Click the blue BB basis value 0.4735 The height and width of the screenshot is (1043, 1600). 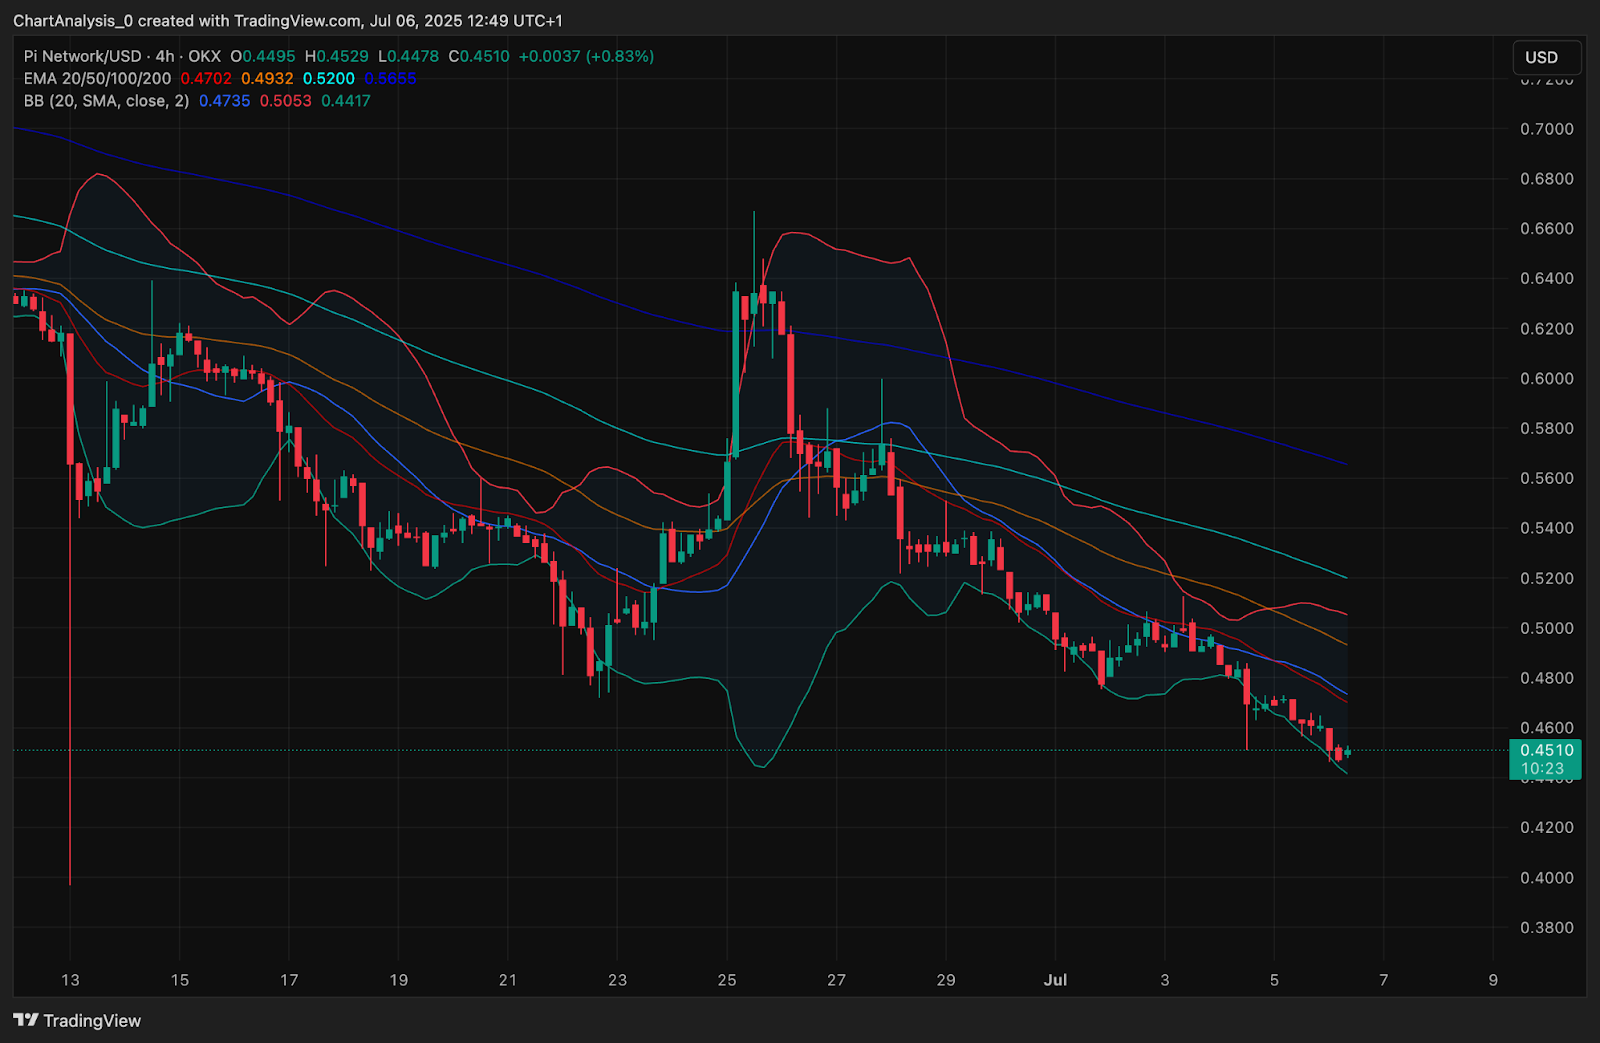224,100
